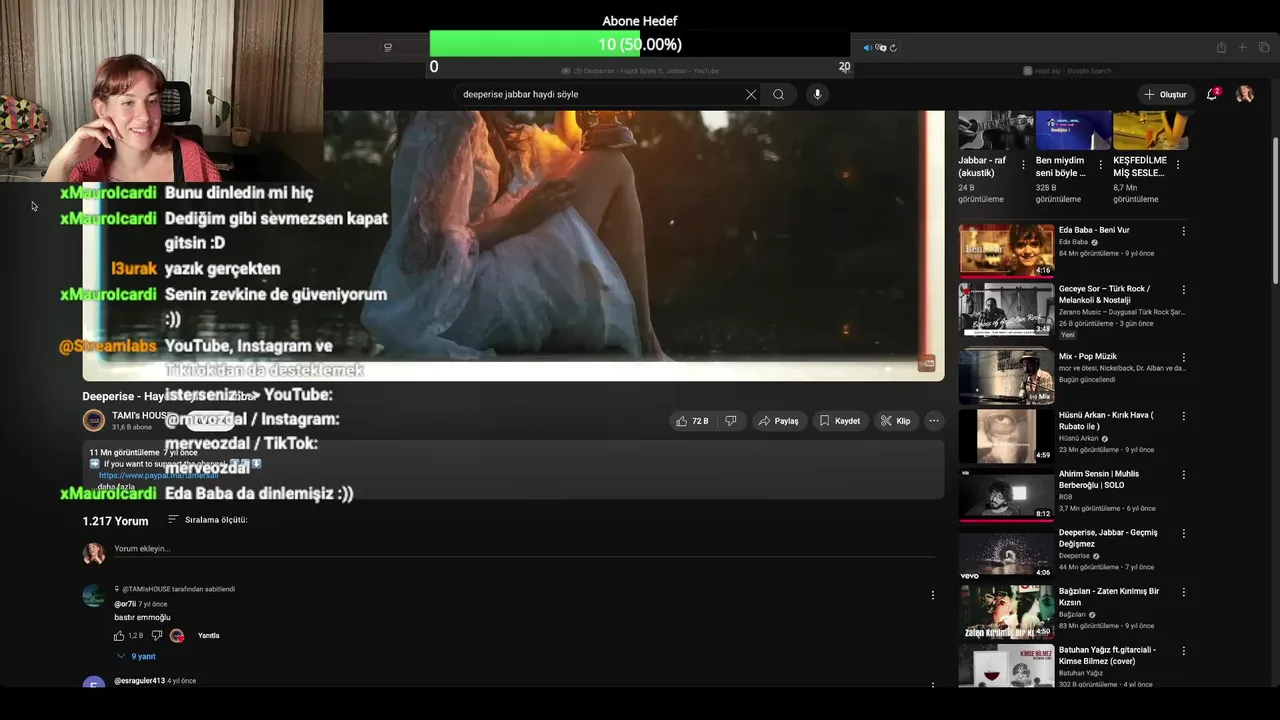Reply with Yanıtla to @or7ii comment
The image size is (1280, 720).
pyautogui.click(x=208, y=636)
